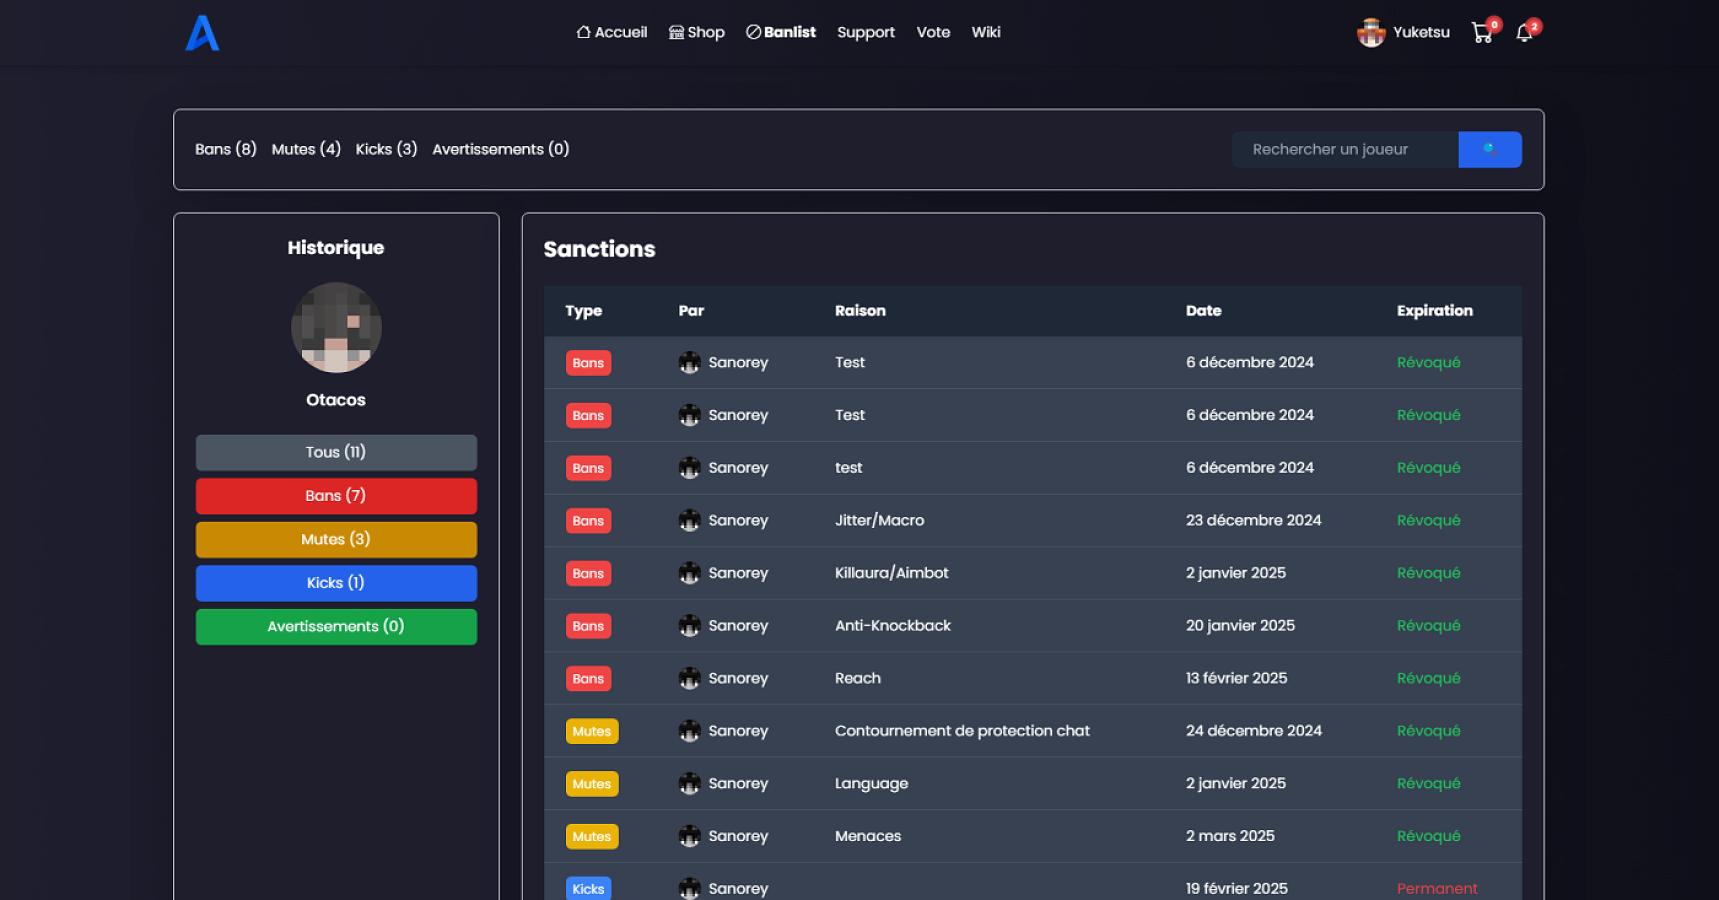Open the notifications bell
Screen dimensions: 1719x900
point(1524,33)
